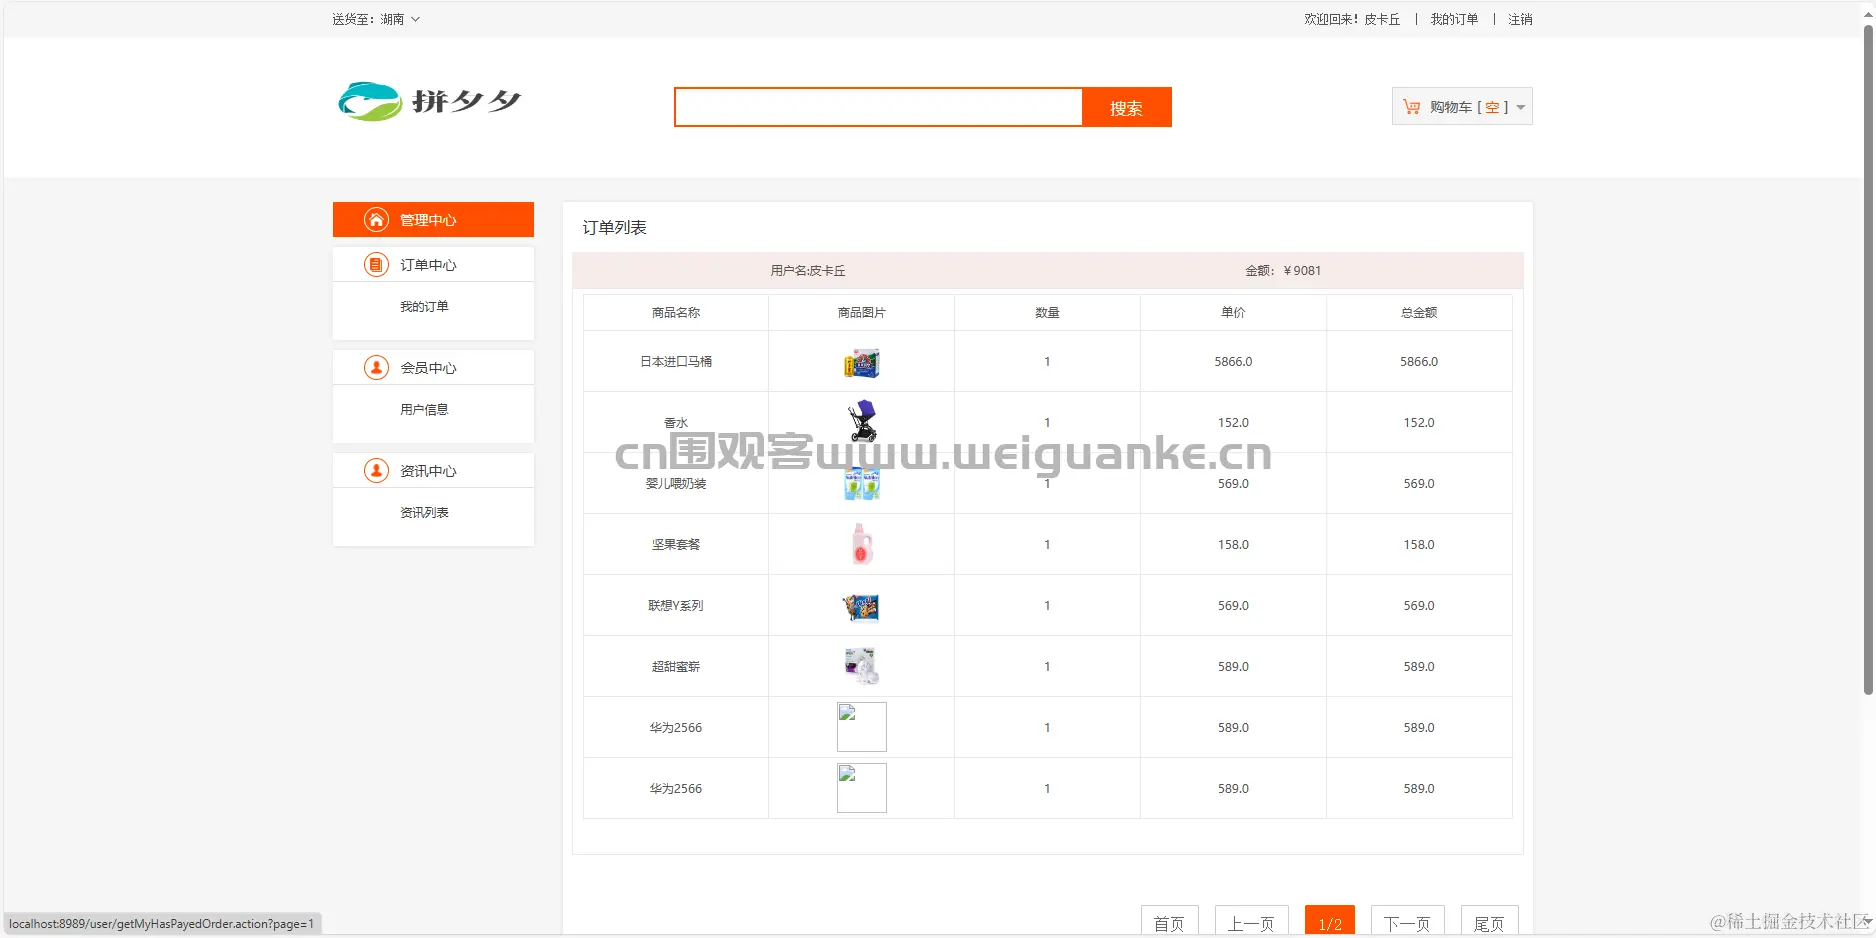Open the 联想Y系列 product image
Image resolution: width=1876 pixels, height=938 pixels.
pos(861,606)
